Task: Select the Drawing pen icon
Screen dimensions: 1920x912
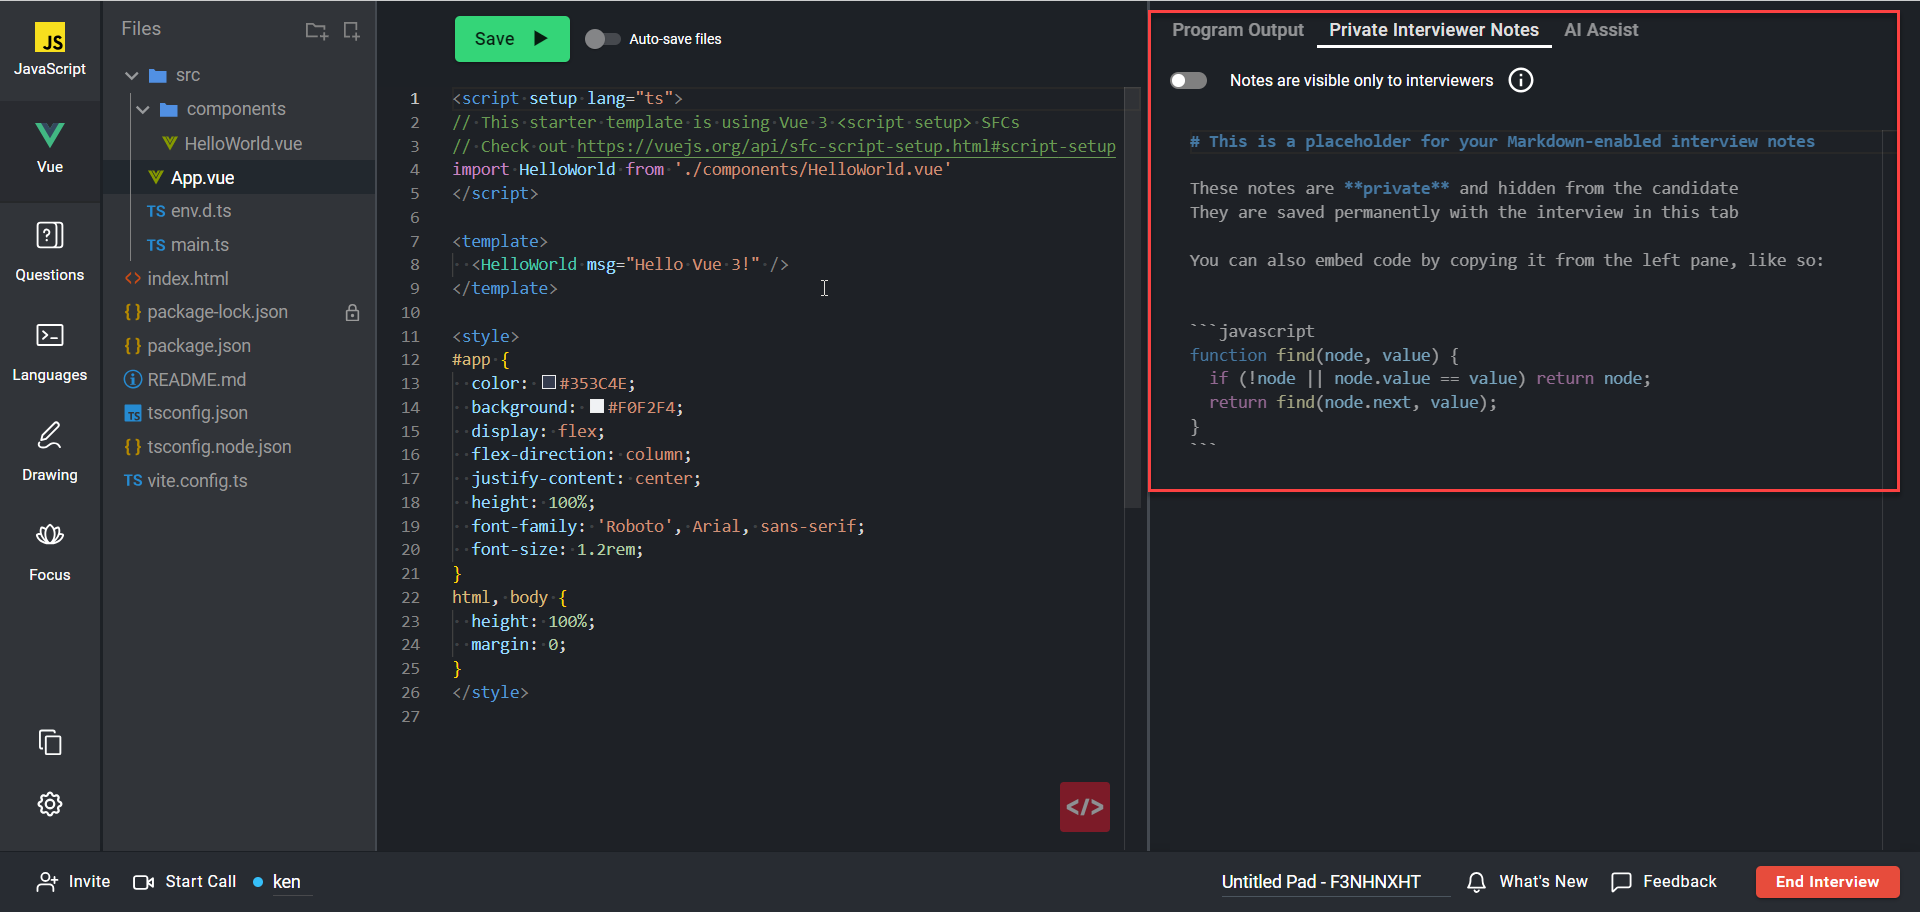Action: 50,436
